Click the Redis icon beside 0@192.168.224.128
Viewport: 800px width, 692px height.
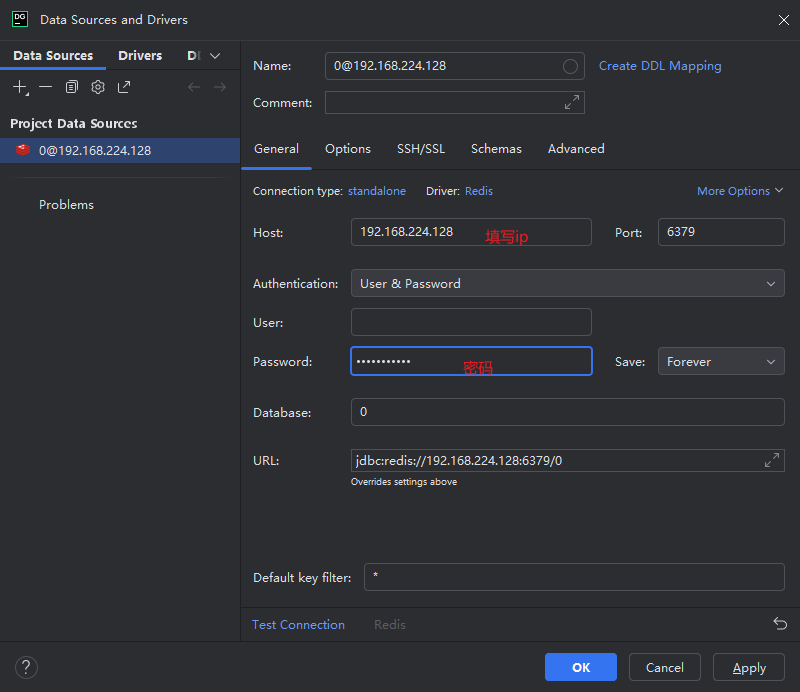(23, 150)
